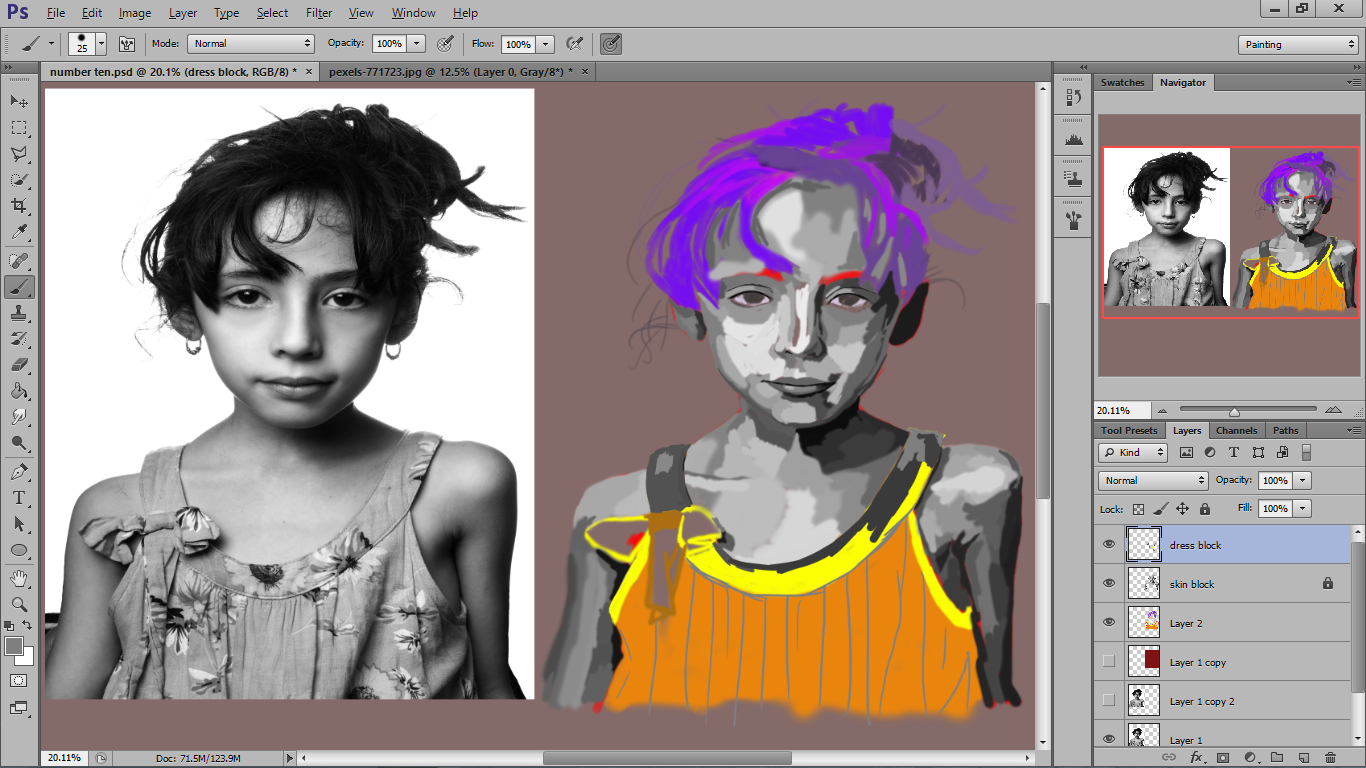Create new fill or adjustment layer
Viewport: 1366px width, 768px height.
tap(1249, 757)
